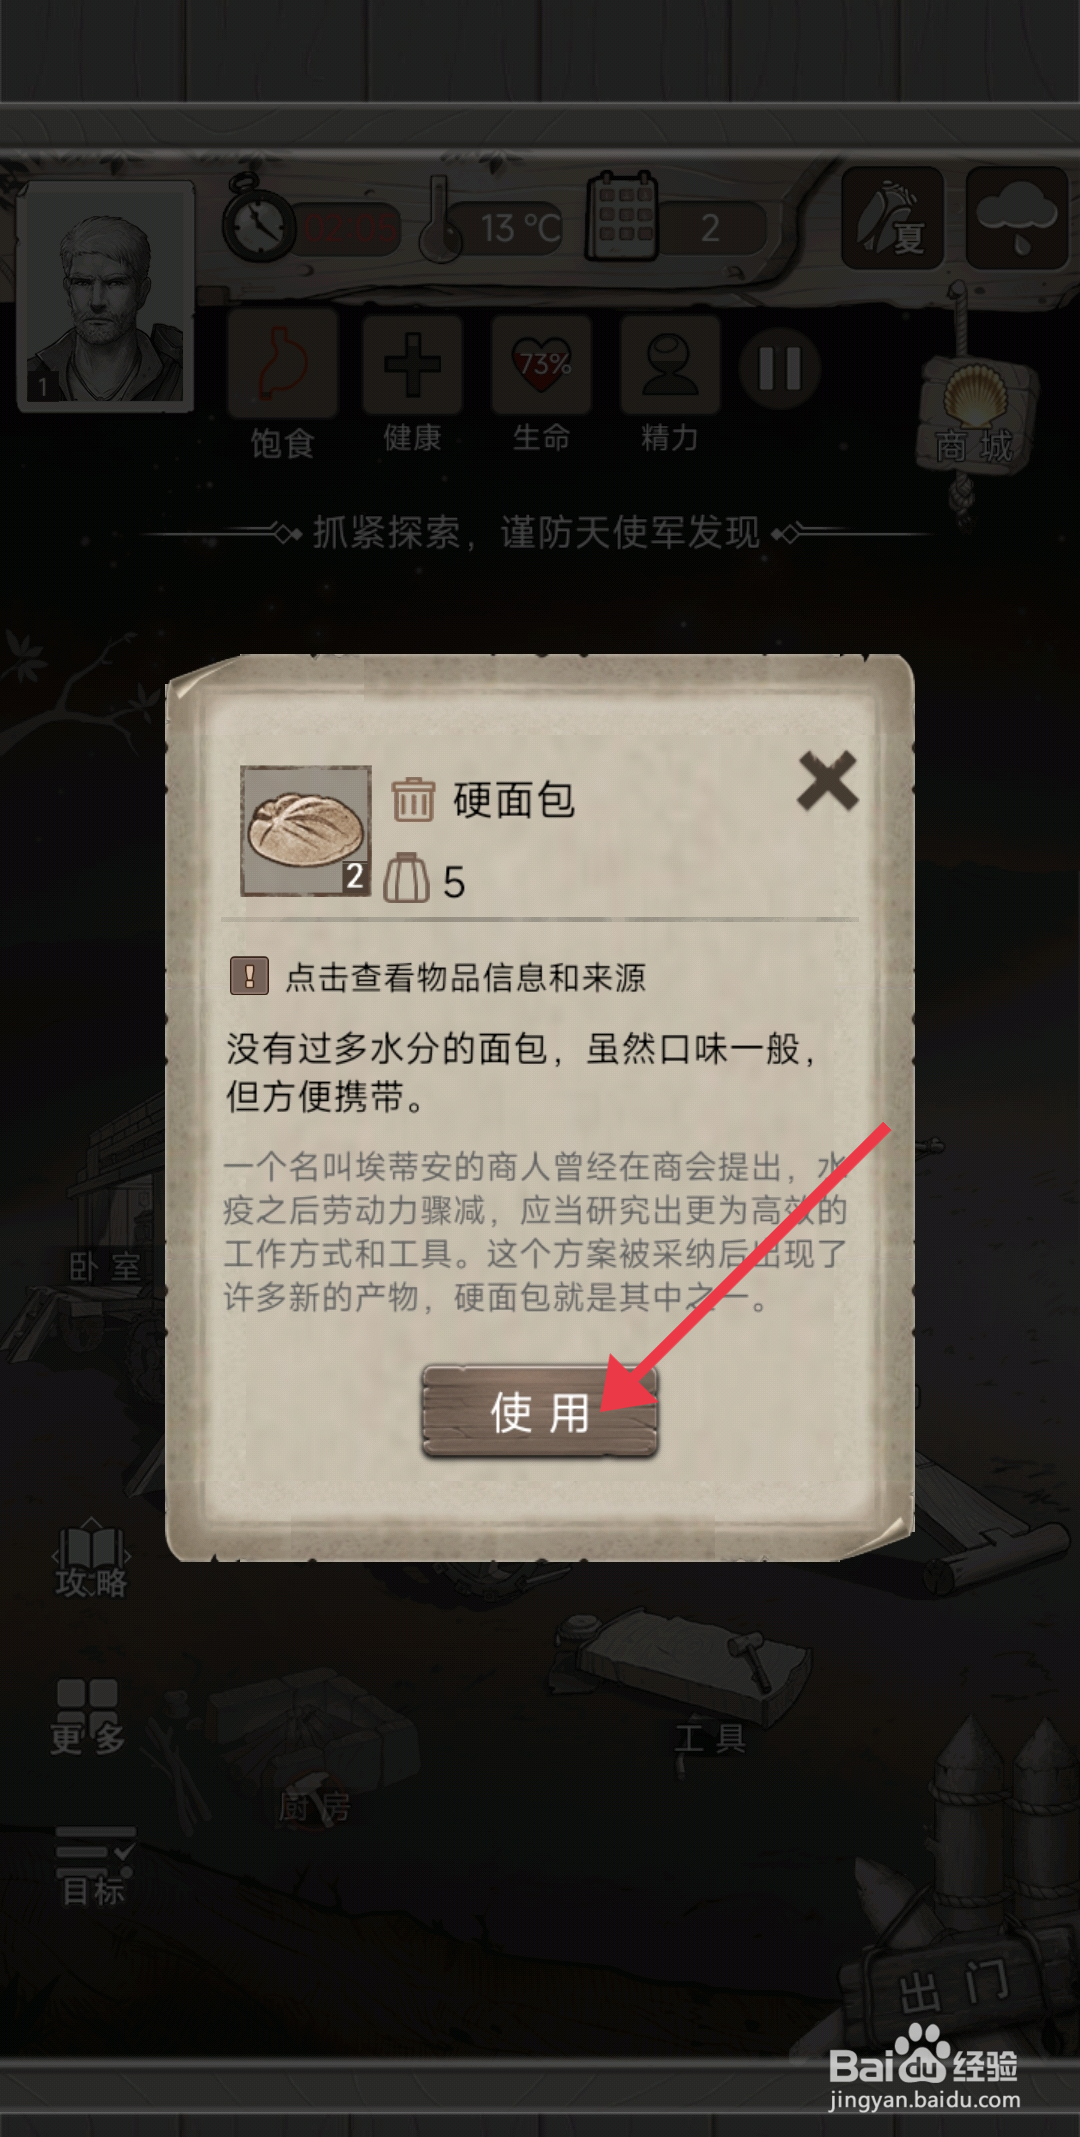Click the hard bread item thumbnail
The width and height of the screenshot is (1080, 2137).
point(306,830)
